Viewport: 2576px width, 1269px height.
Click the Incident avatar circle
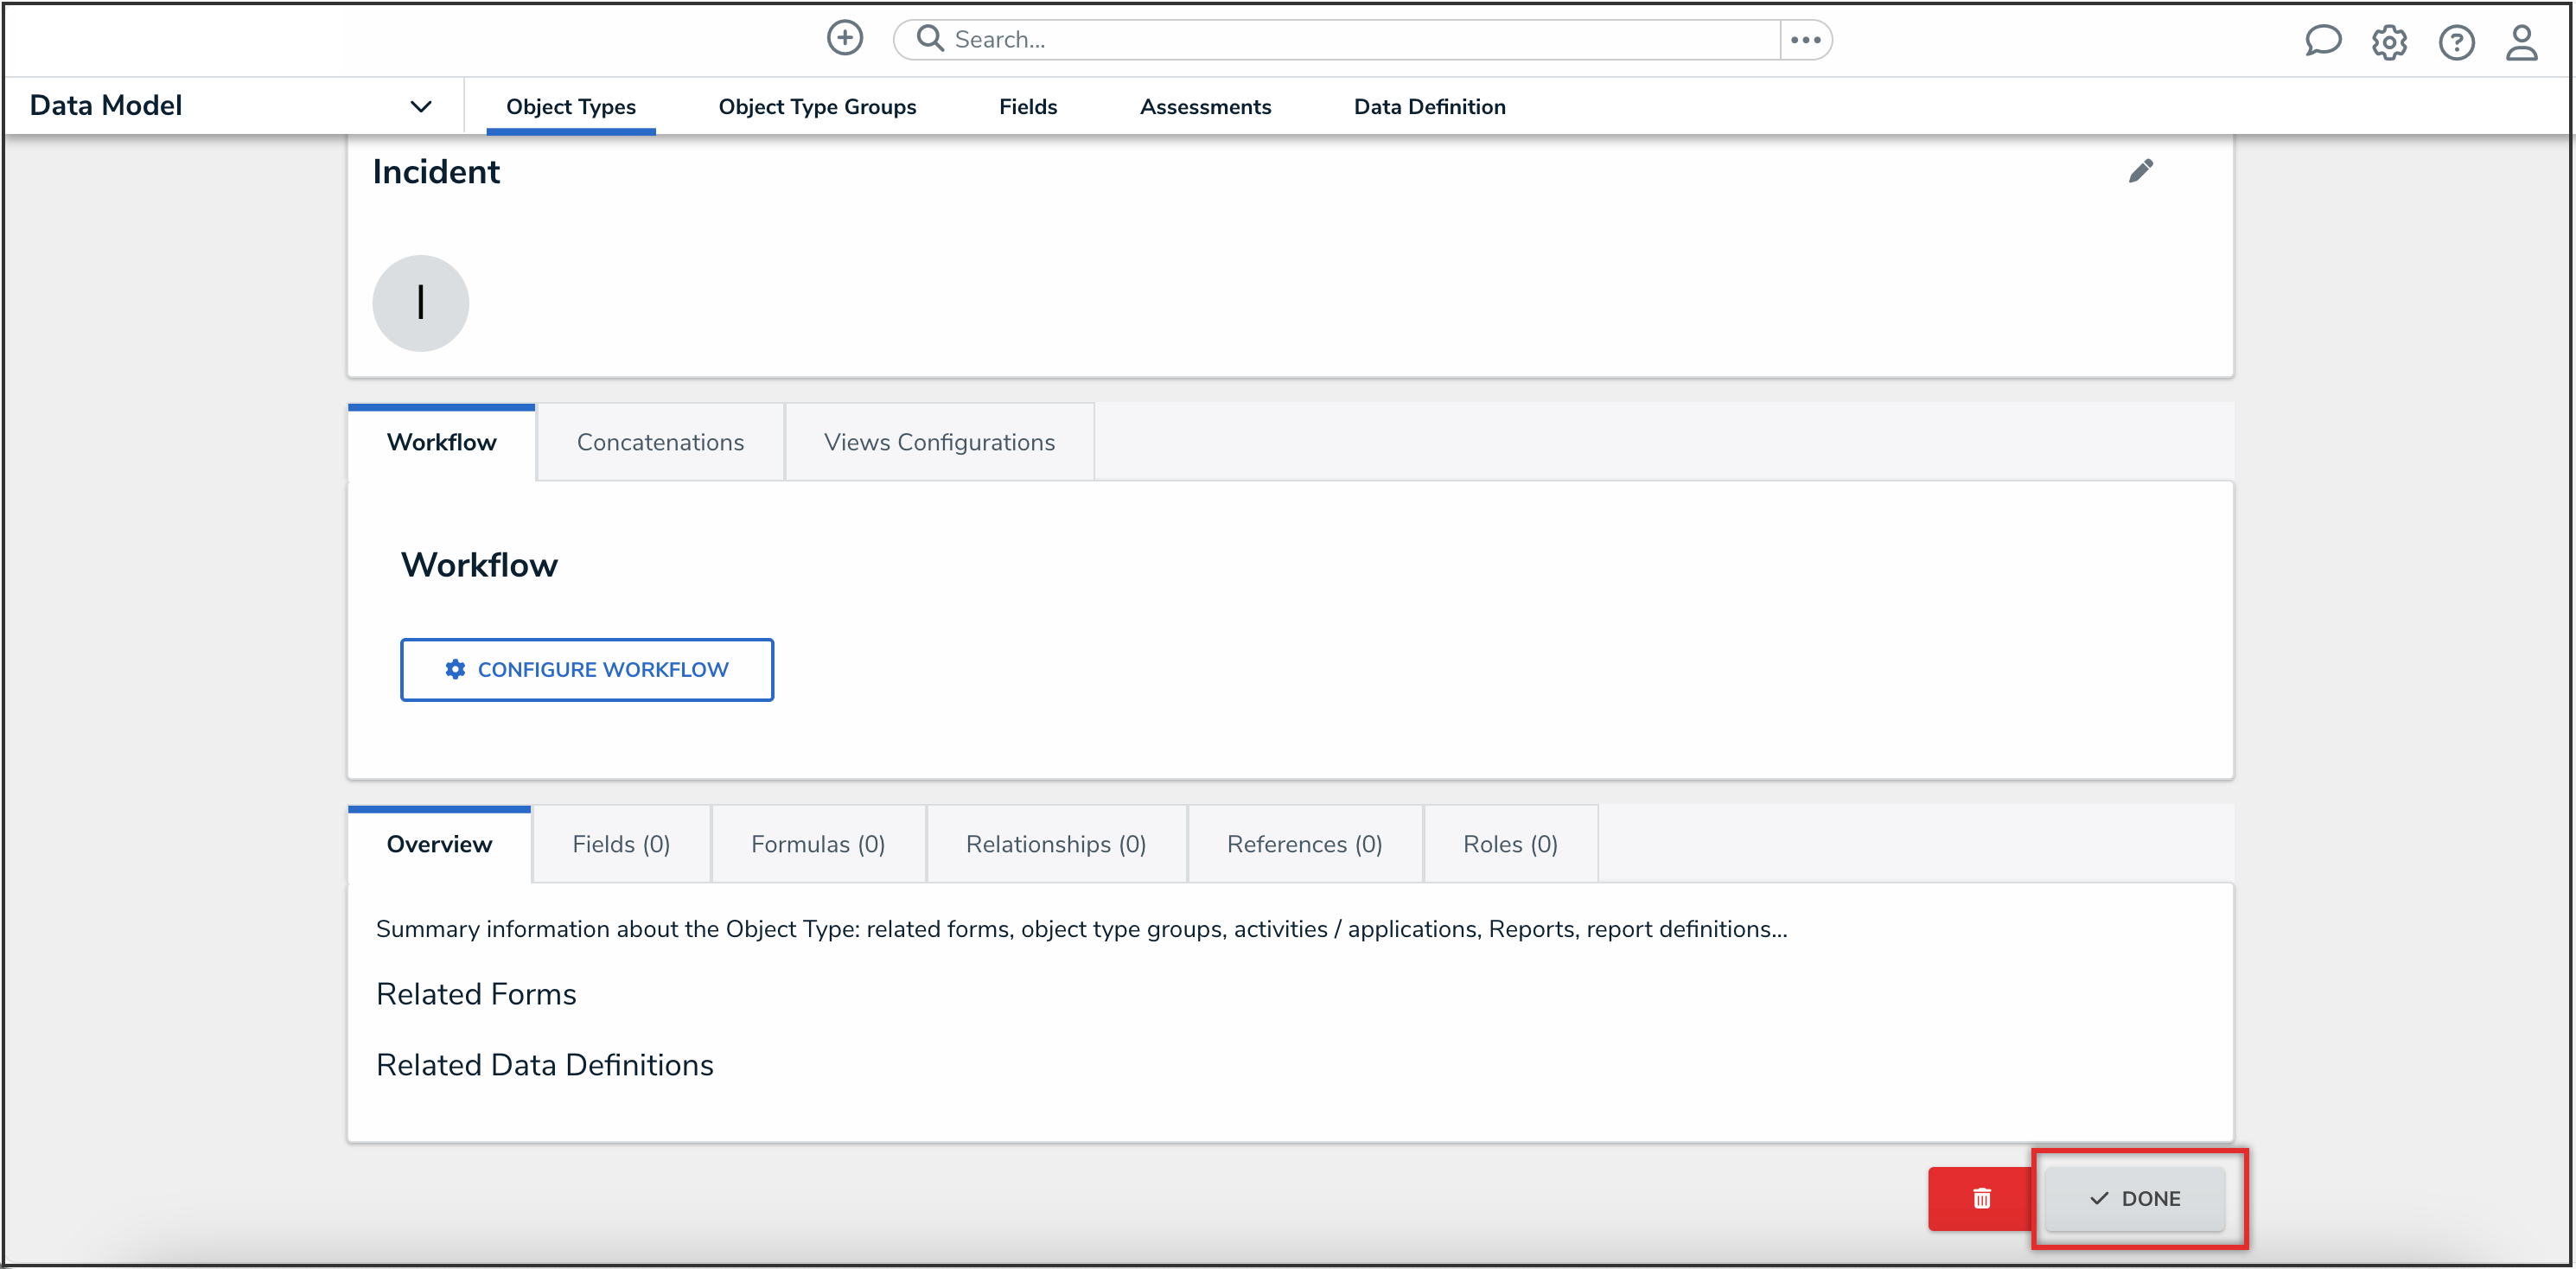[420, 303]
